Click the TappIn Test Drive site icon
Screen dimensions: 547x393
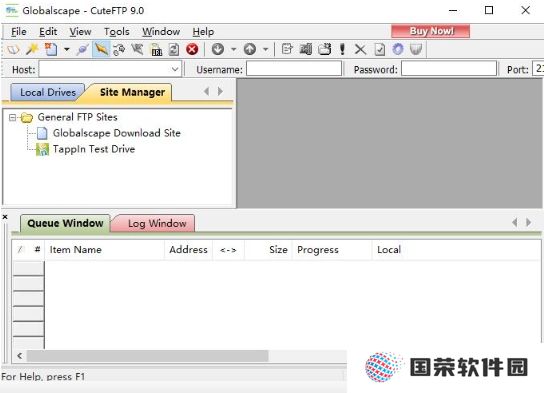click(43, 149)
